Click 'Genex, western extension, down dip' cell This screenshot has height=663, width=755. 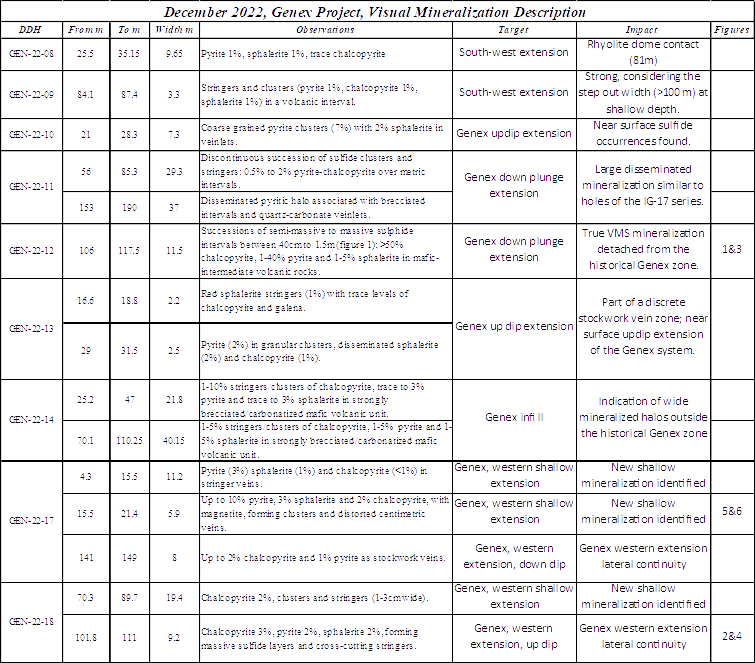coord(514,556)
